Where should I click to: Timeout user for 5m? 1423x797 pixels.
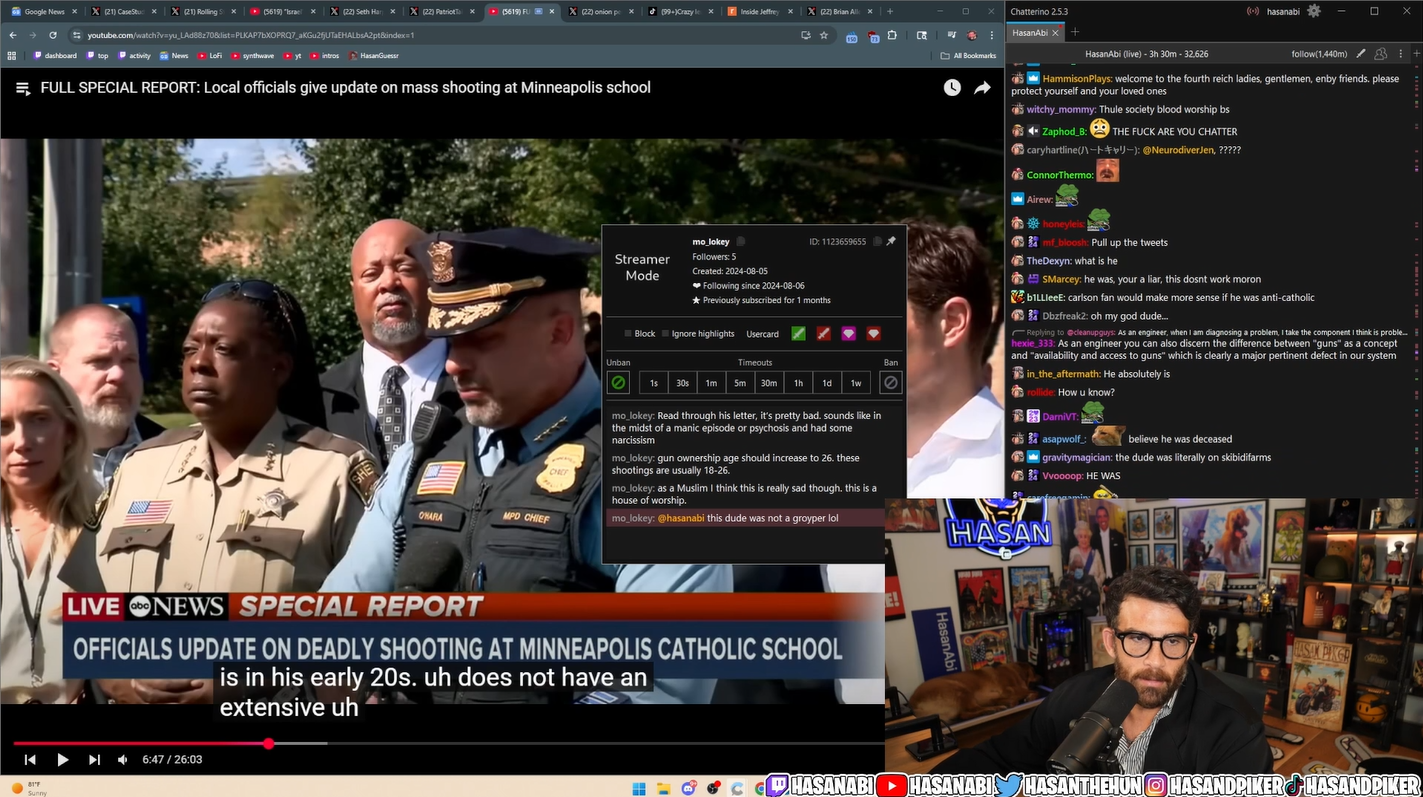740,383
